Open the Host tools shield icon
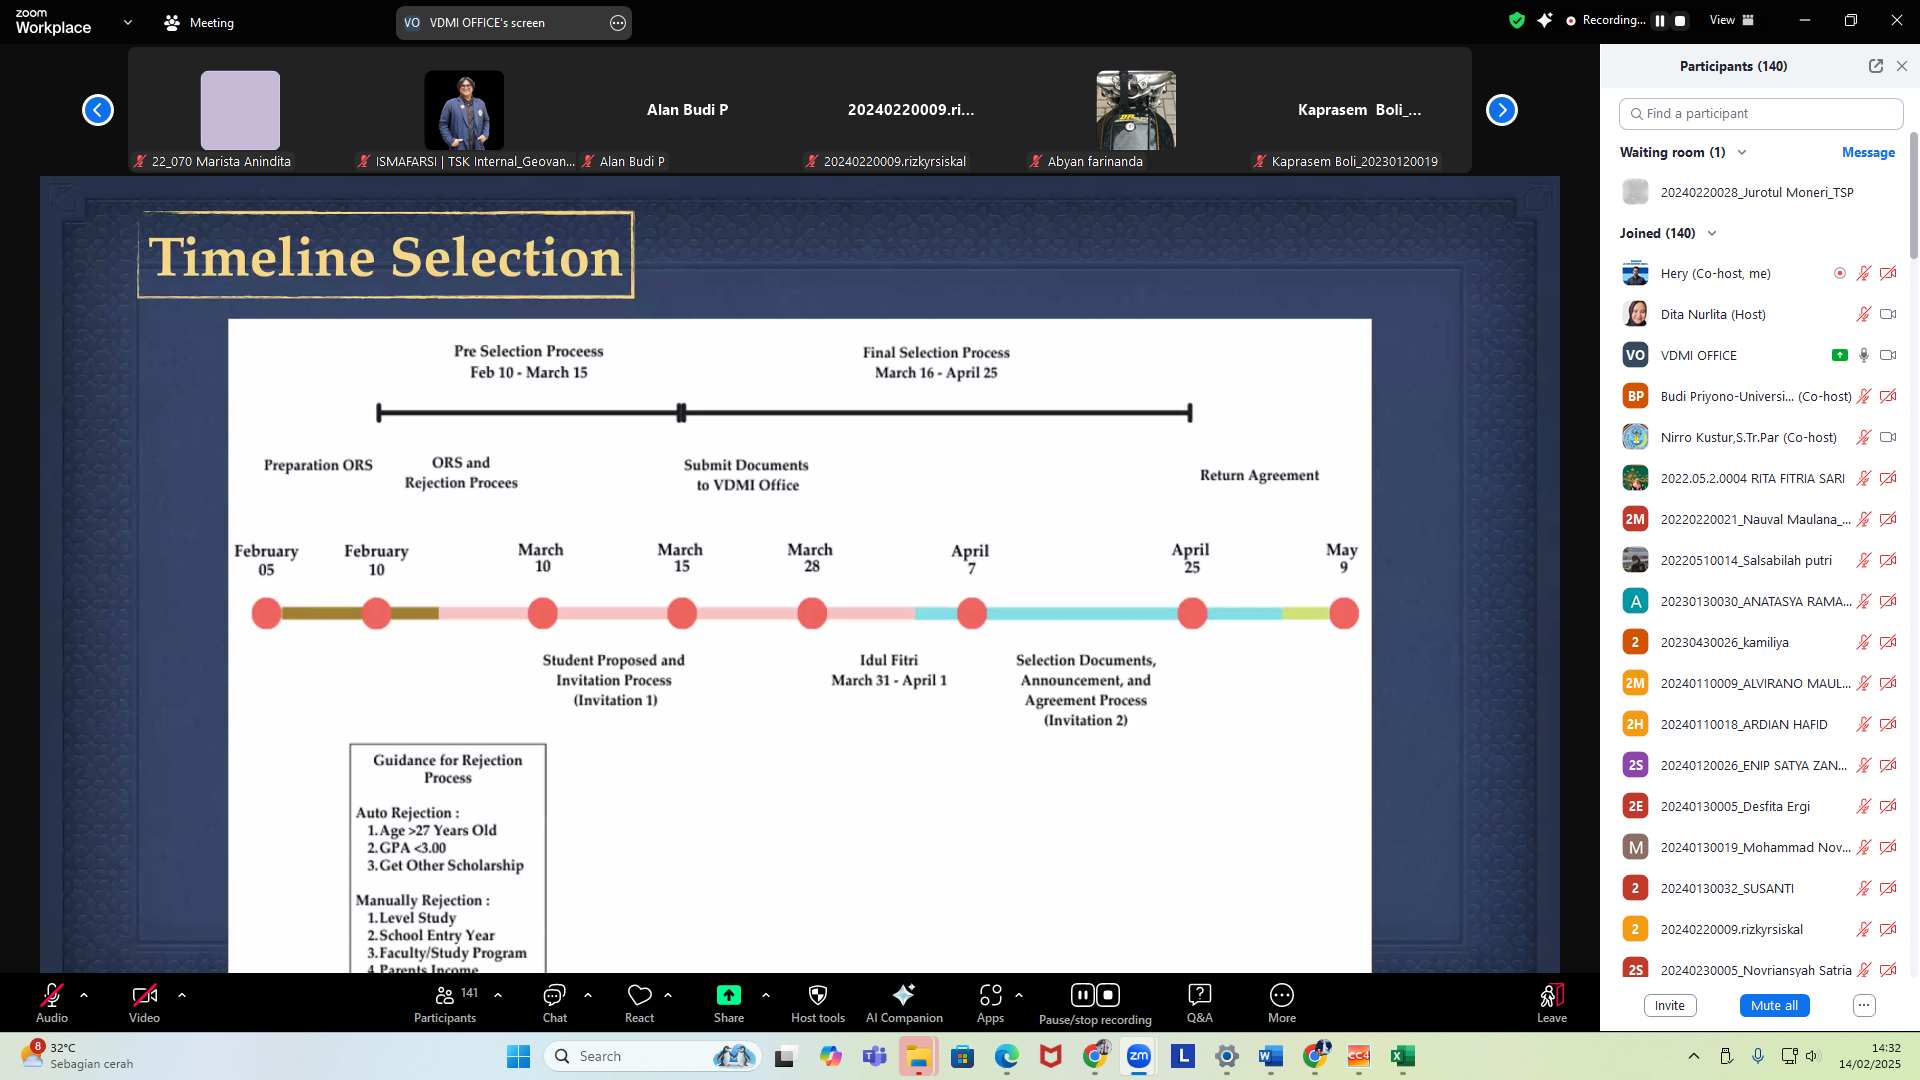 coord(817,995)
